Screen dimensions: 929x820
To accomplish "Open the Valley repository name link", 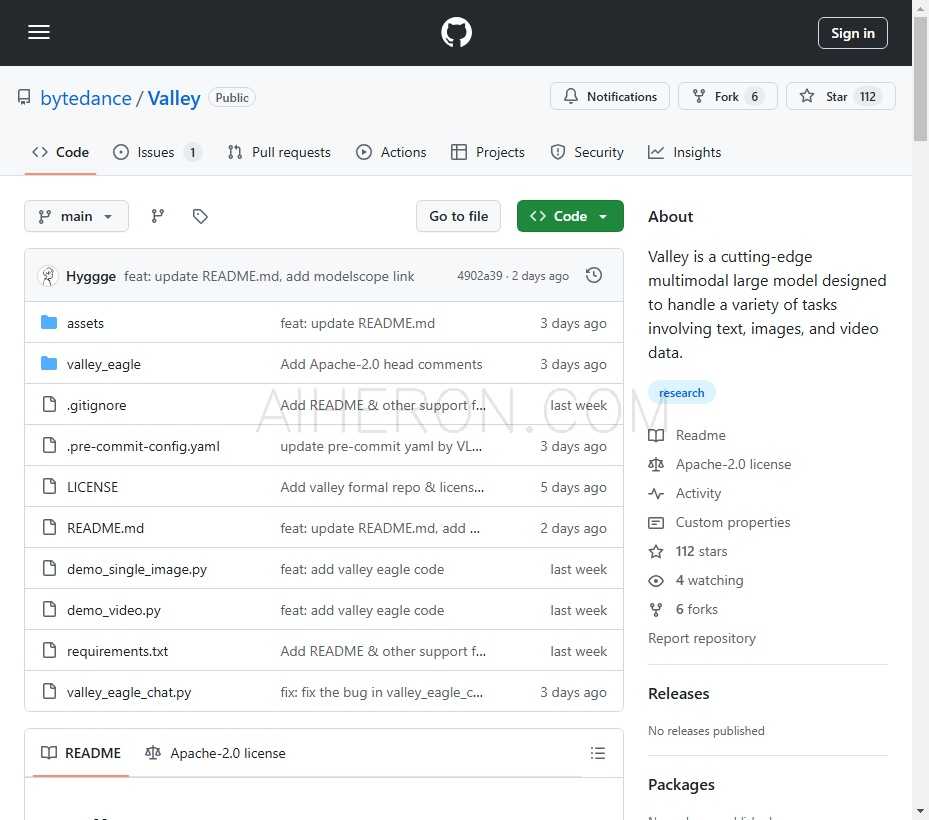I will click(174, 98).
